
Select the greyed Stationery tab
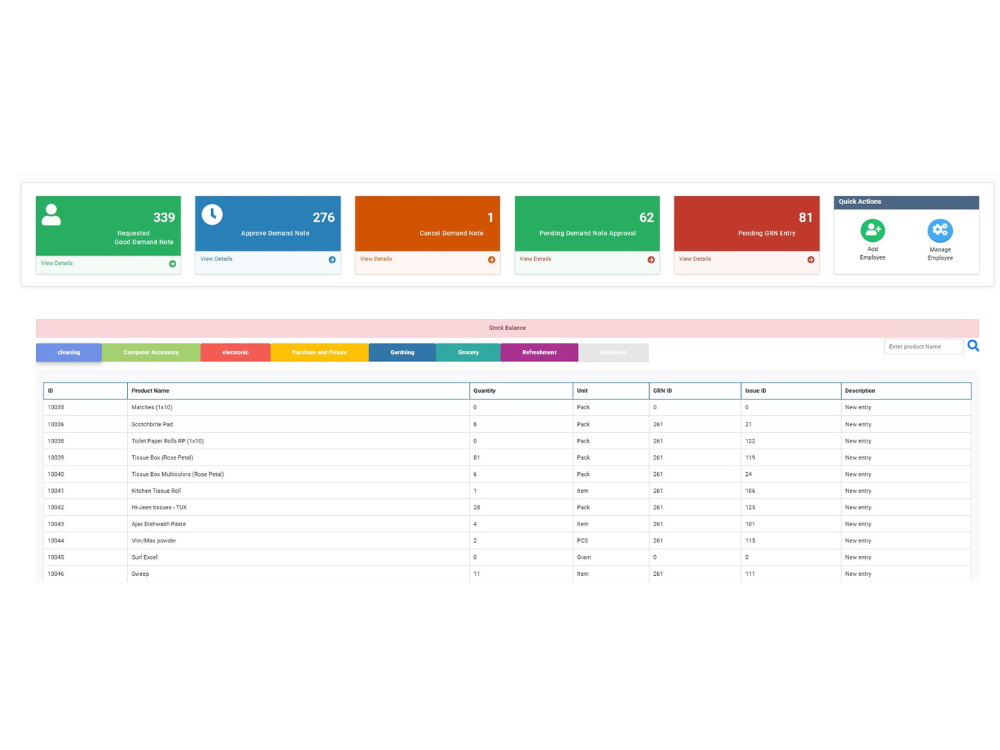614,352
